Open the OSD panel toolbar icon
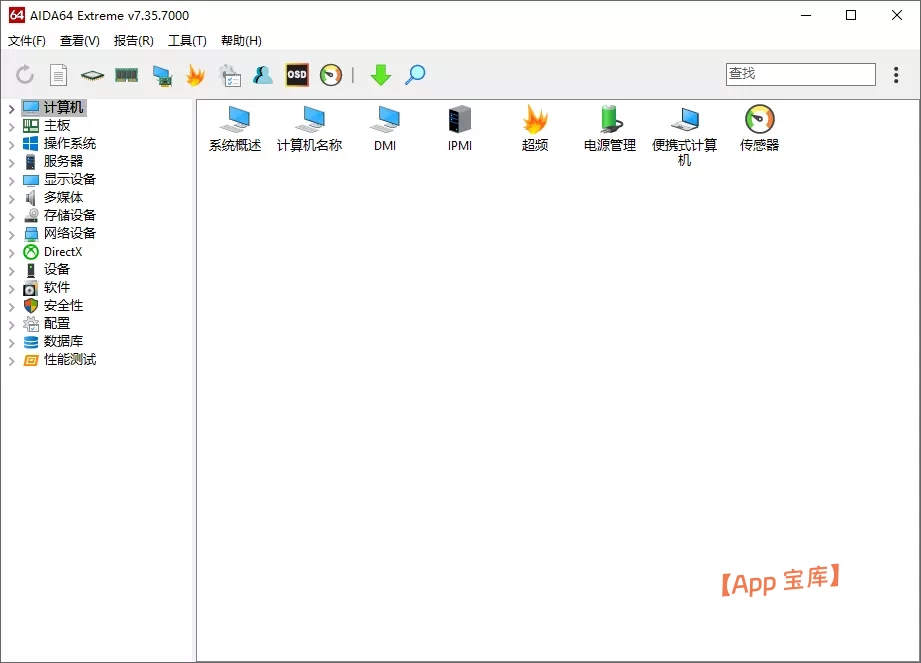Viewport: 921px width, 663px height. pyautogui.click(x=297, y=75)
